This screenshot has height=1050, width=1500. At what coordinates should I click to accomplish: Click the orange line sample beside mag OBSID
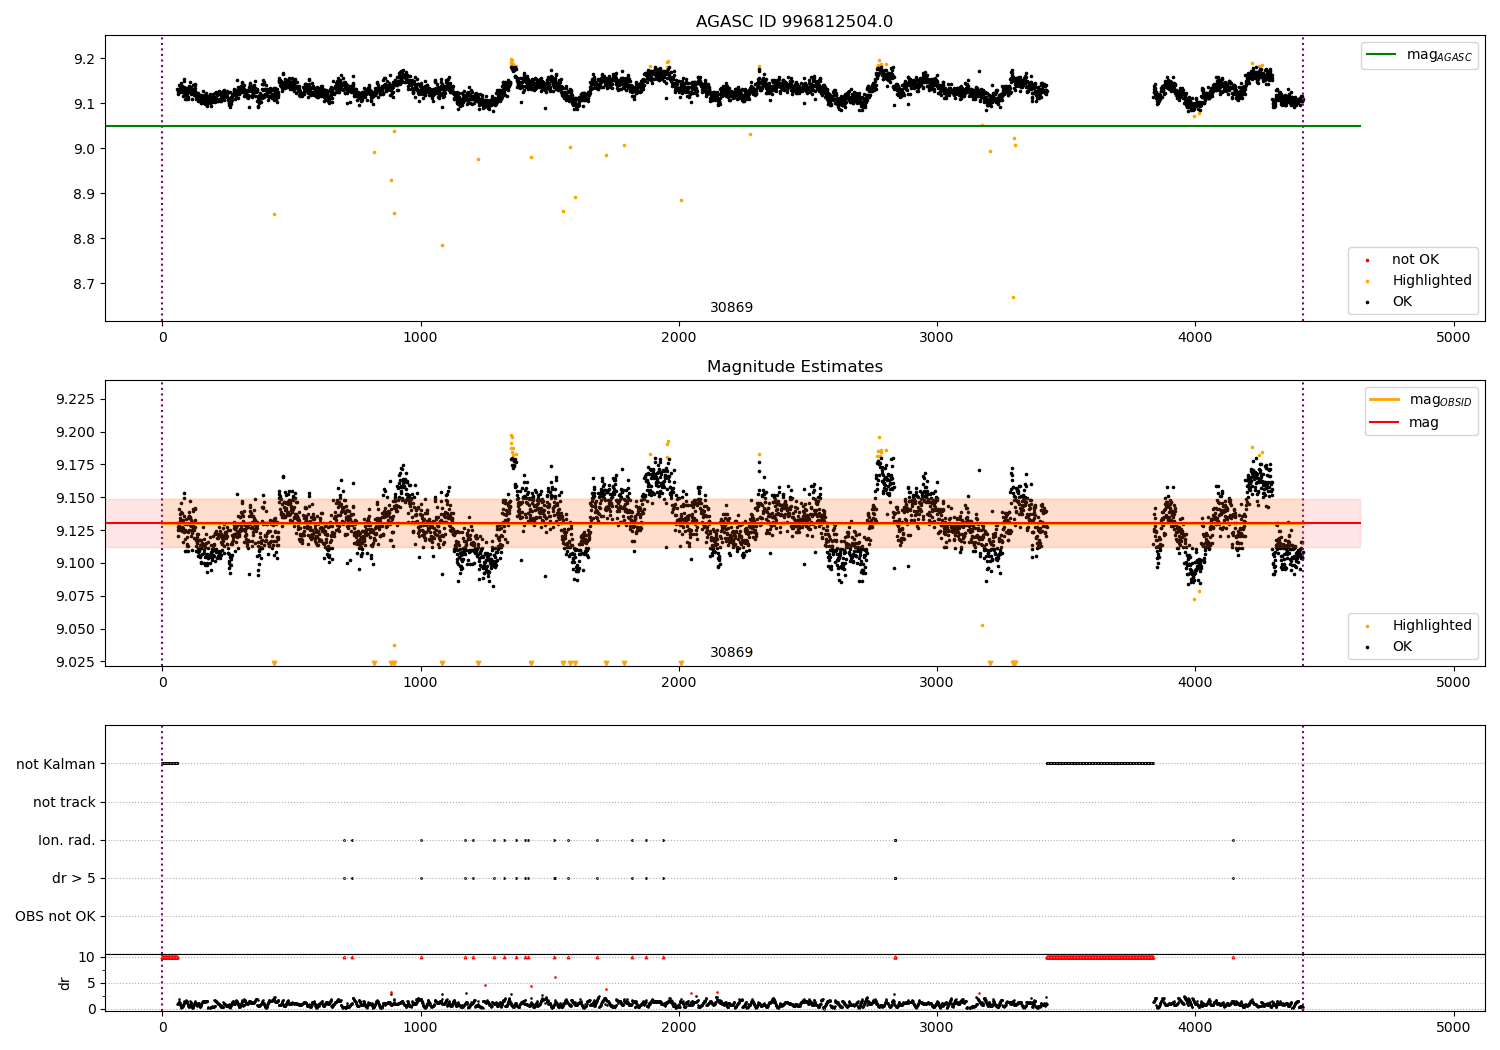pyautogui.click(x=1385, y=400)
